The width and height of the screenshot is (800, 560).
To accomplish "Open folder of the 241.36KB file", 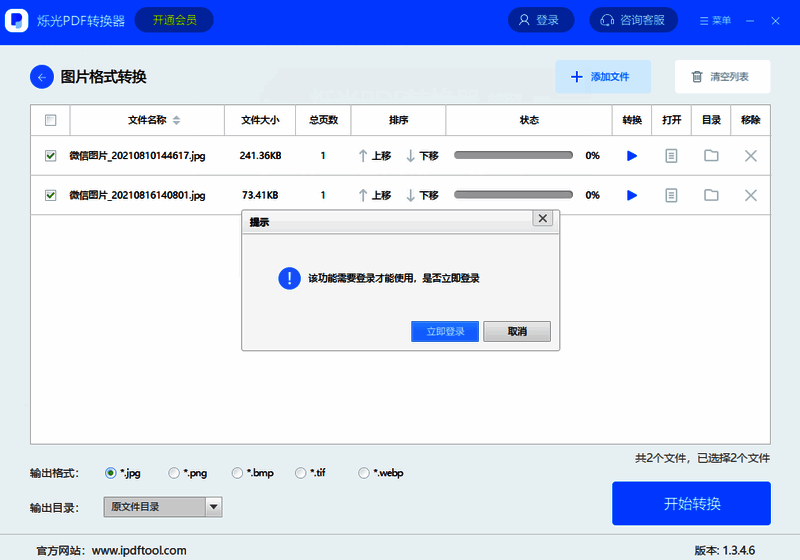I will coord(711,156).
